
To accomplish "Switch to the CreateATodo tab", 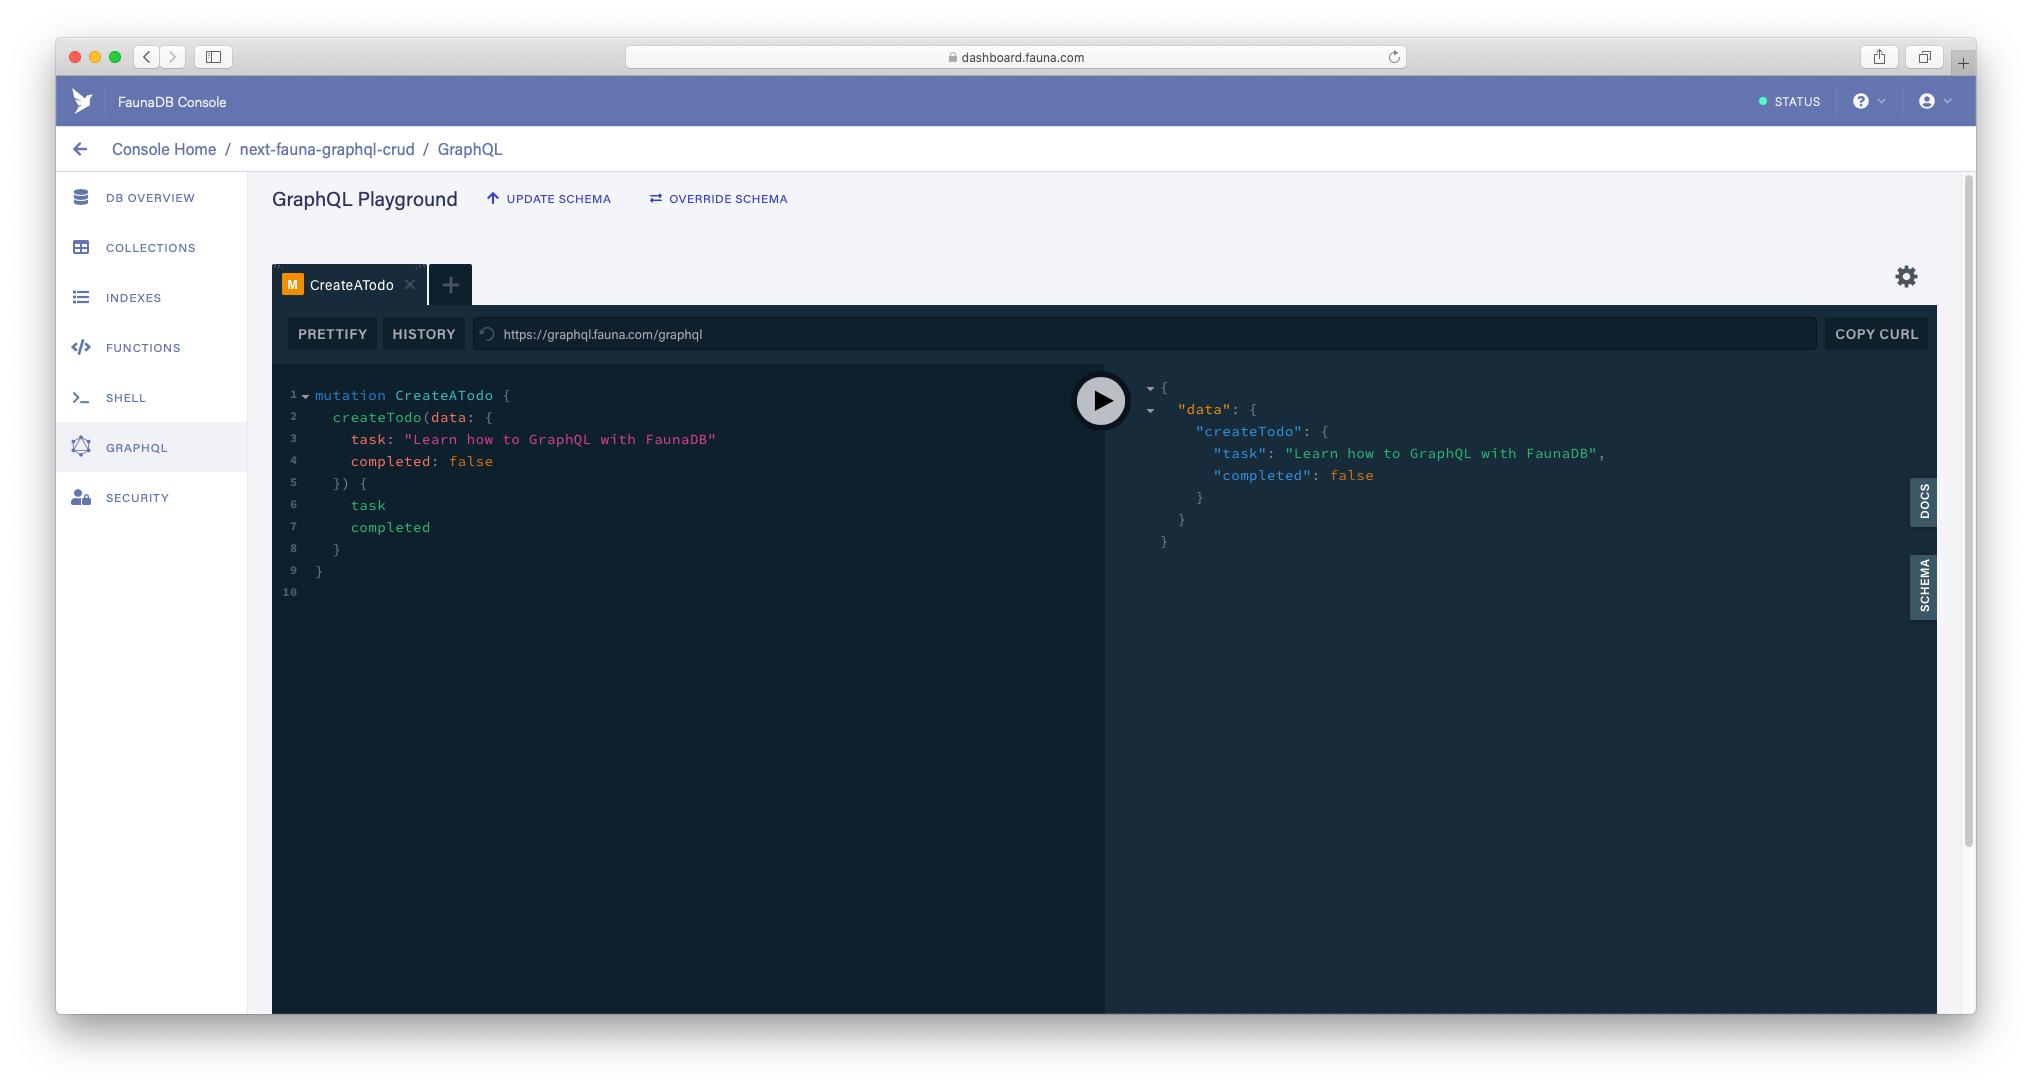I will (x=350, y=285).
